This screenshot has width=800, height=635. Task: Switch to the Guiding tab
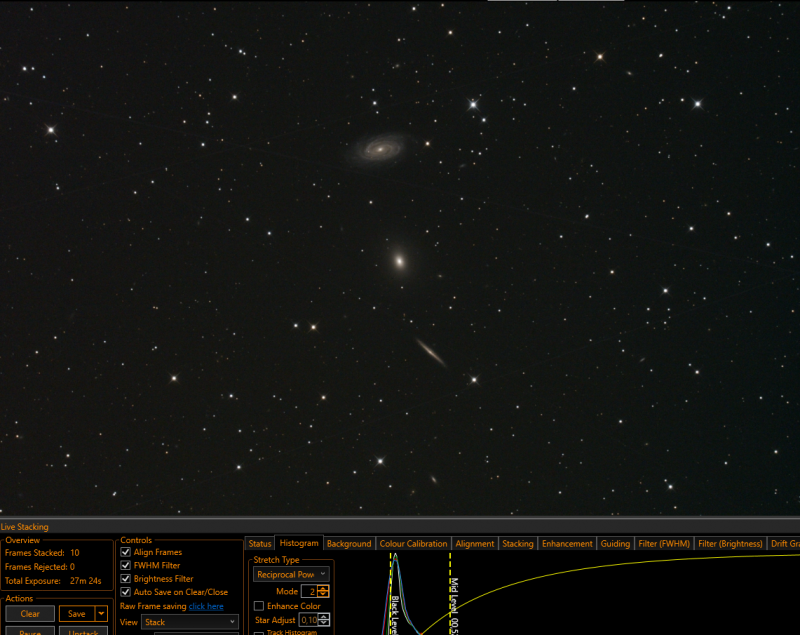click(x=615, y=544)
